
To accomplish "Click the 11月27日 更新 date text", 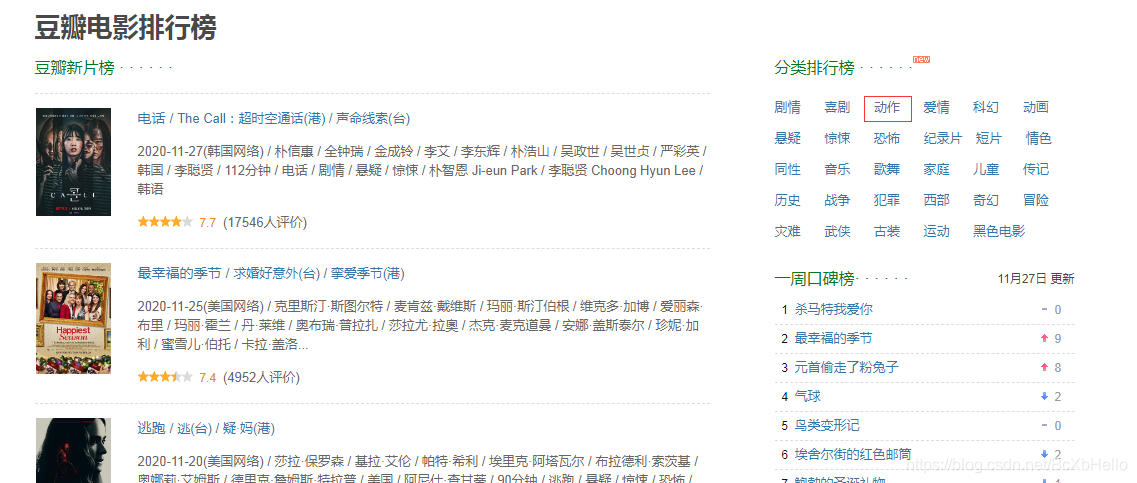I will pos(1036,278).
